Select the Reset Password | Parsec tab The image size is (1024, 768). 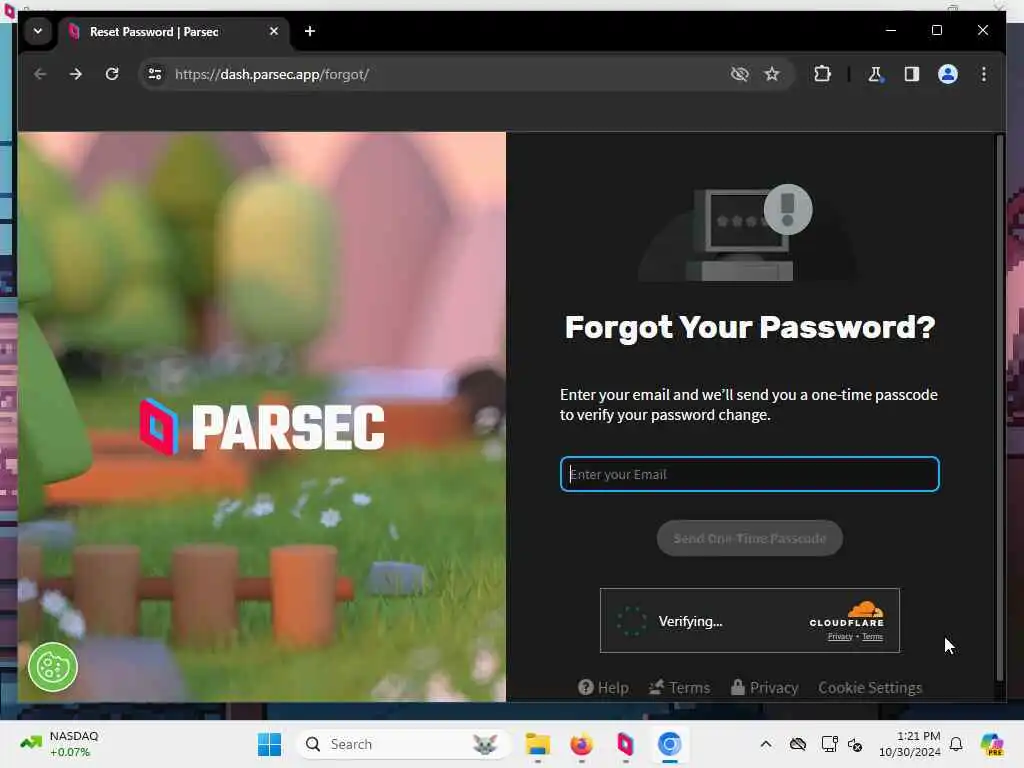click(174, 32)
